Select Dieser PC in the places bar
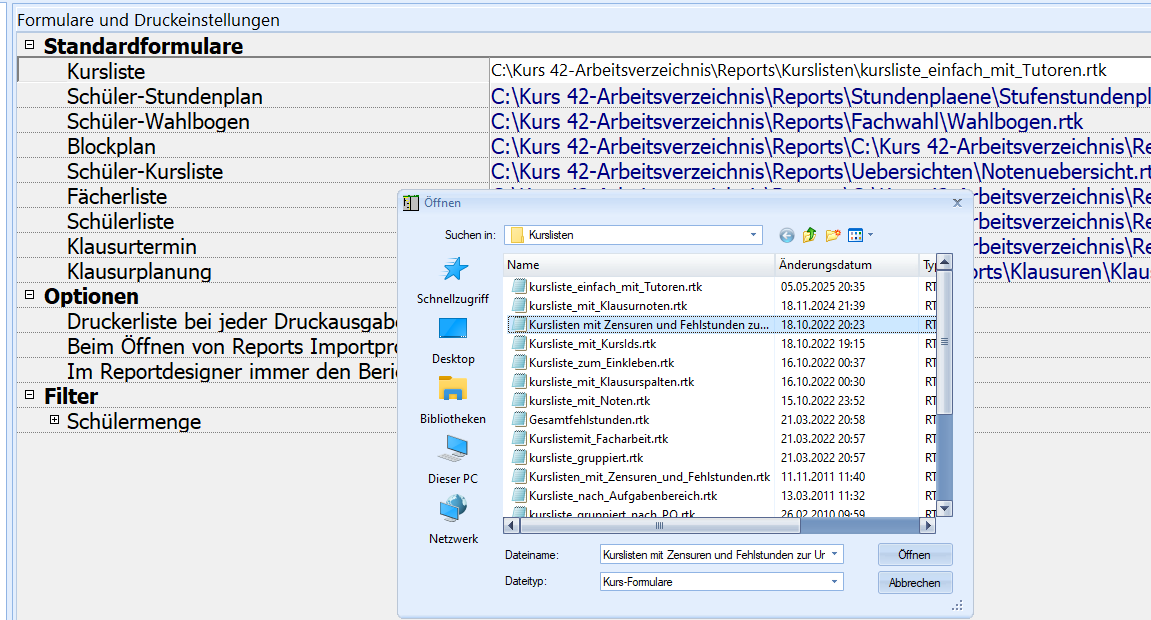The width and height of the screenshot is (1151, 620). click(x=453, y=460)
